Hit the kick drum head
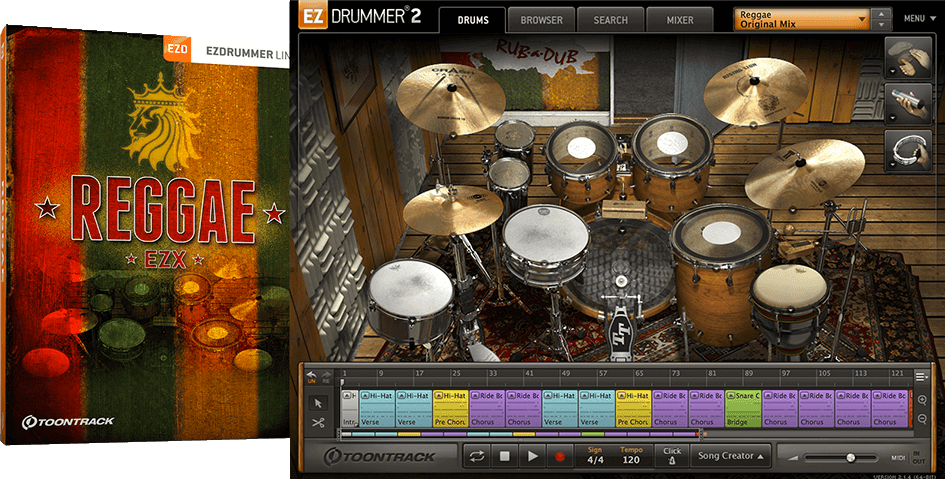945x479 pixels. [621, 268]
